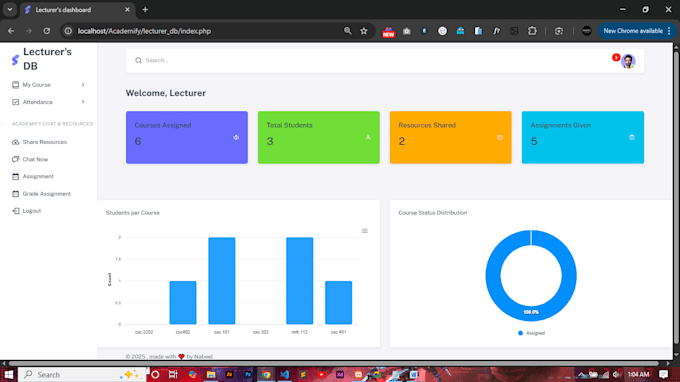Click the icon on Total Students card

(x=368, y=137)
